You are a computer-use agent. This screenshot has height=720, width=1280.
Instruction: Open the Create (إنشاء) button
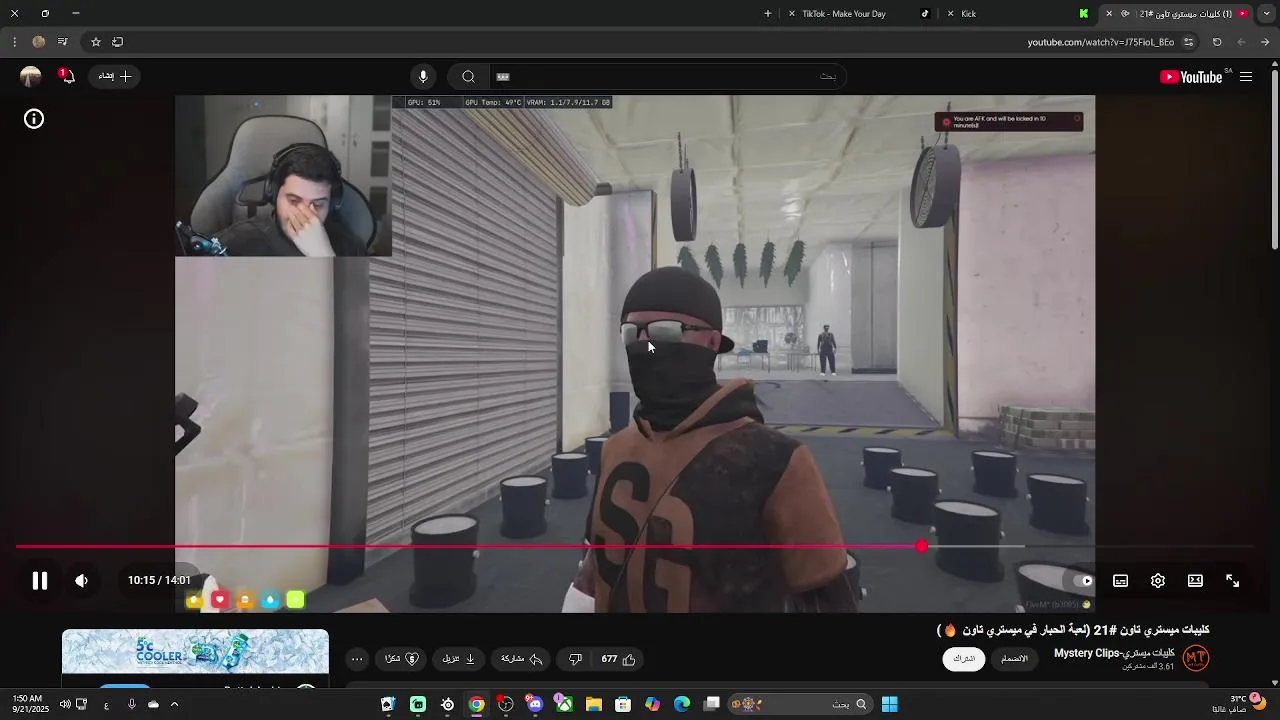click(x=114, y=77)
